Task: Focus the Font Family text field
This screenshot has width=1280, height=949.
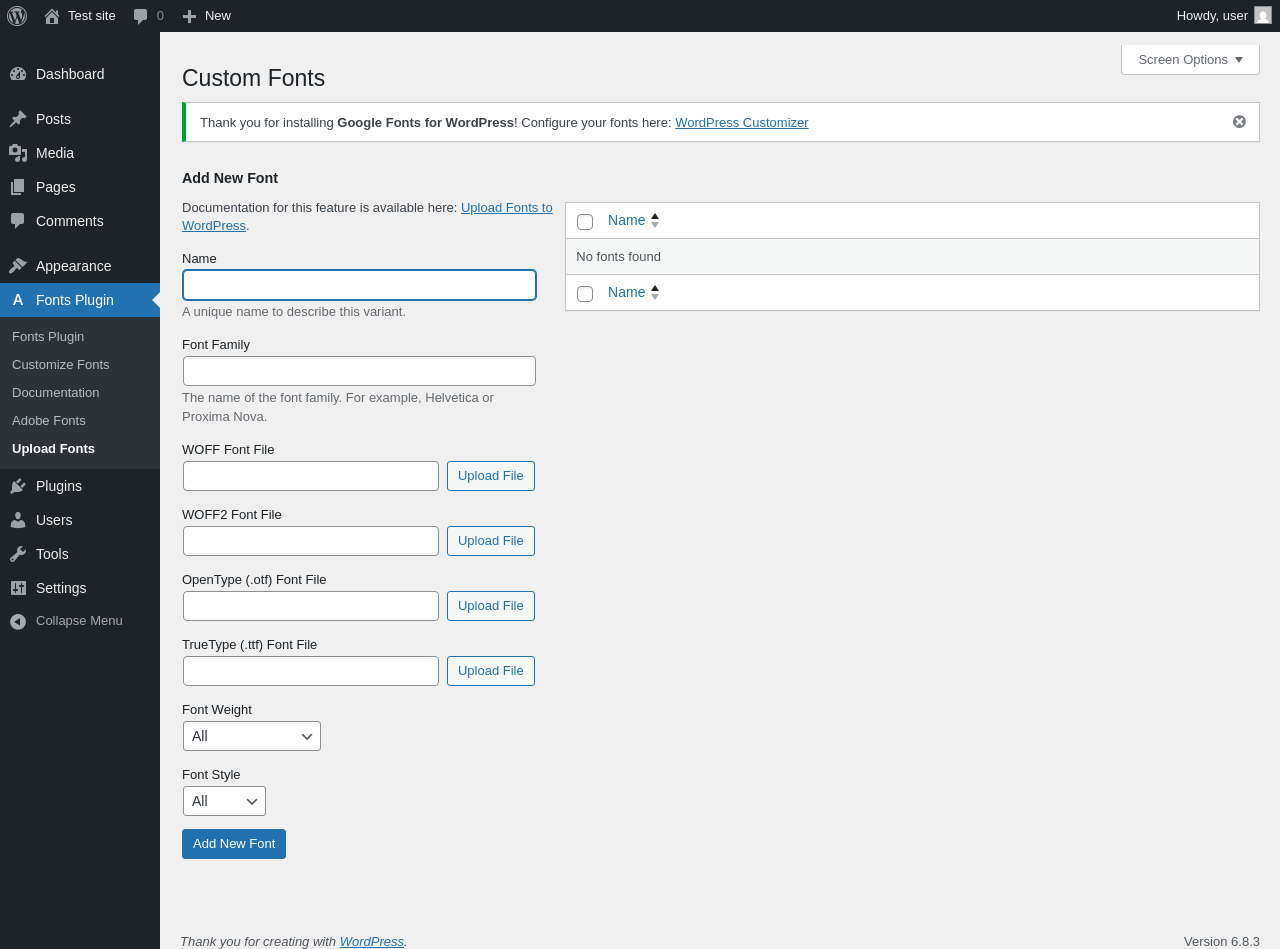Action: pos(359,371)
